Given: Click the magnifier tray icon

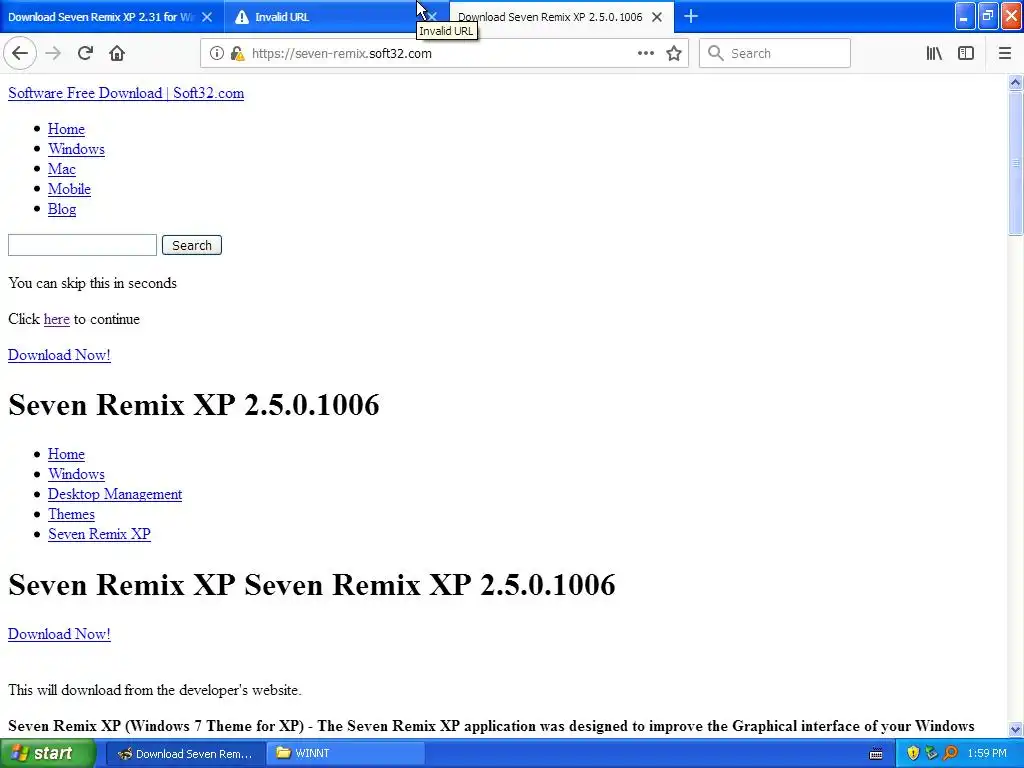Looking at the screenshot, I should click(951, 754).
